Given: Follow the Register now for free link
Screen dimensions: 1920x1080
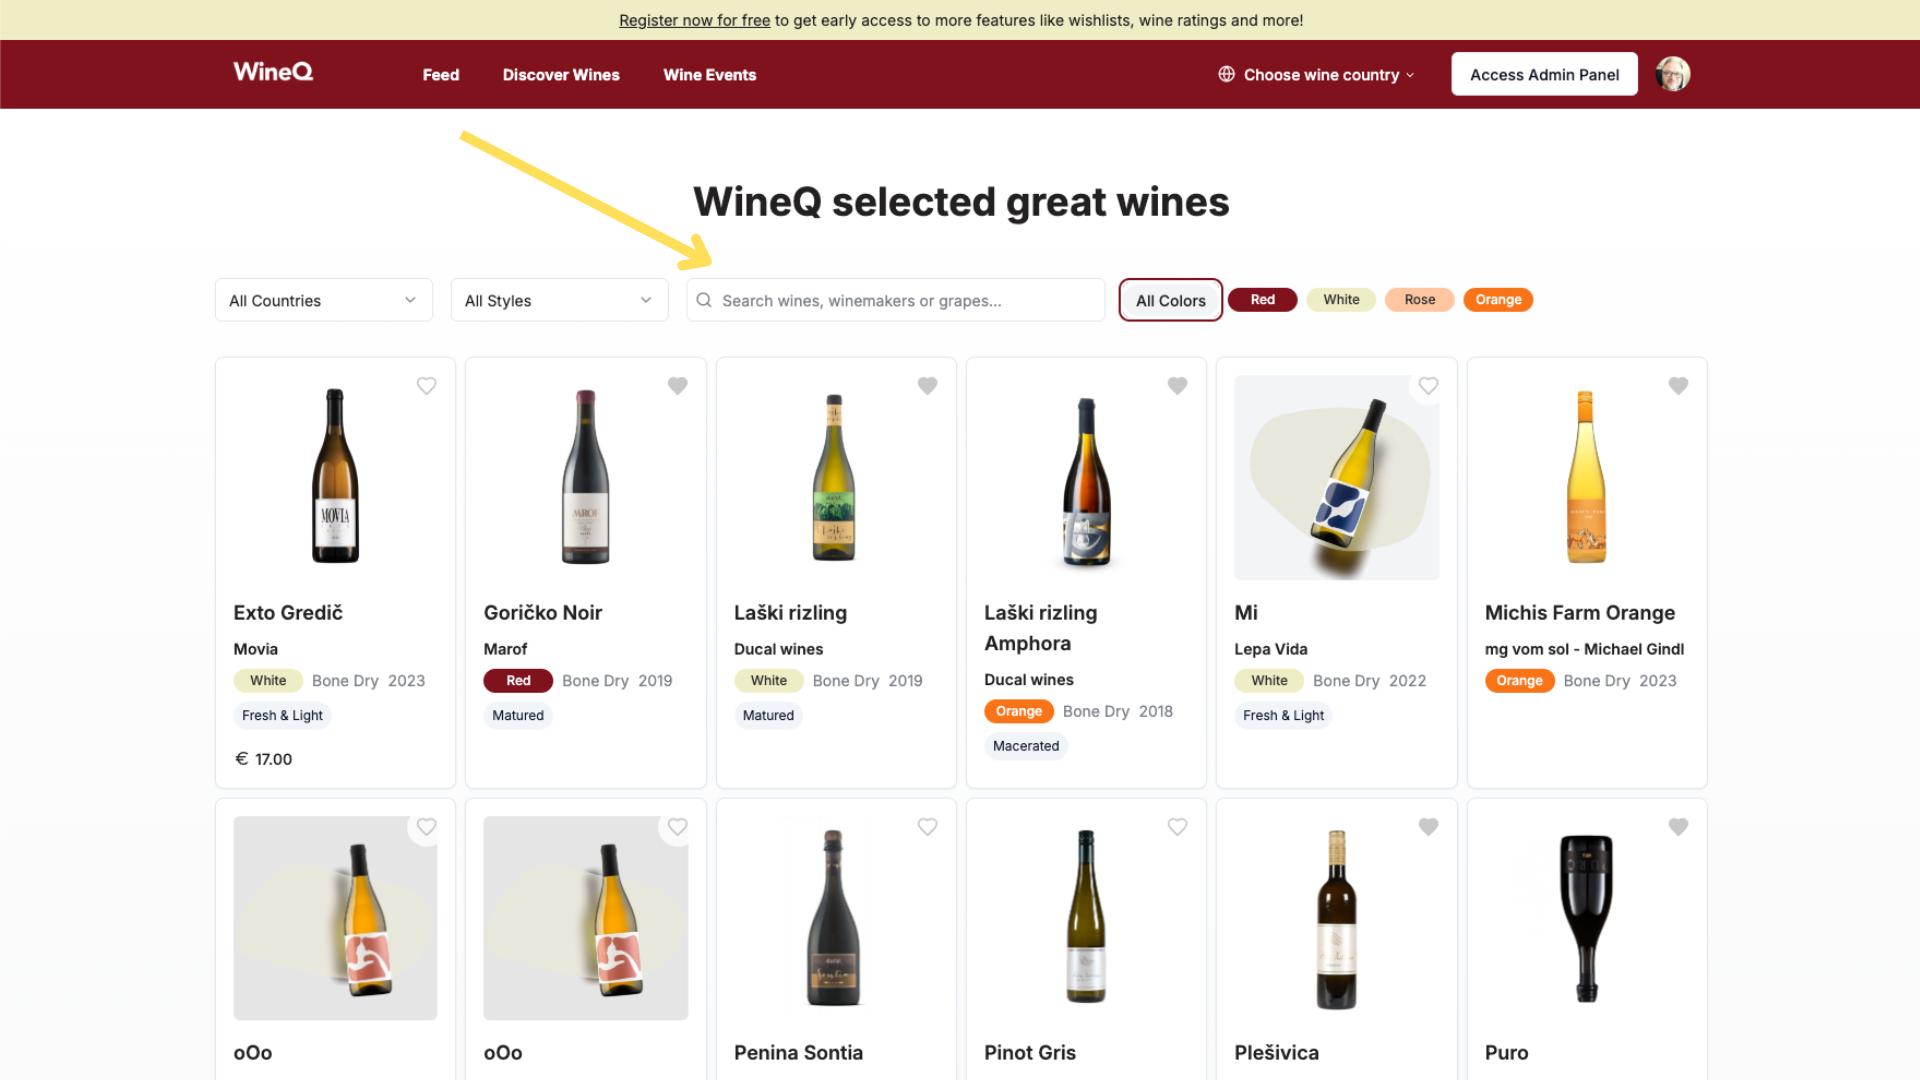Looking at the screenshot, I should click(694, 20).
